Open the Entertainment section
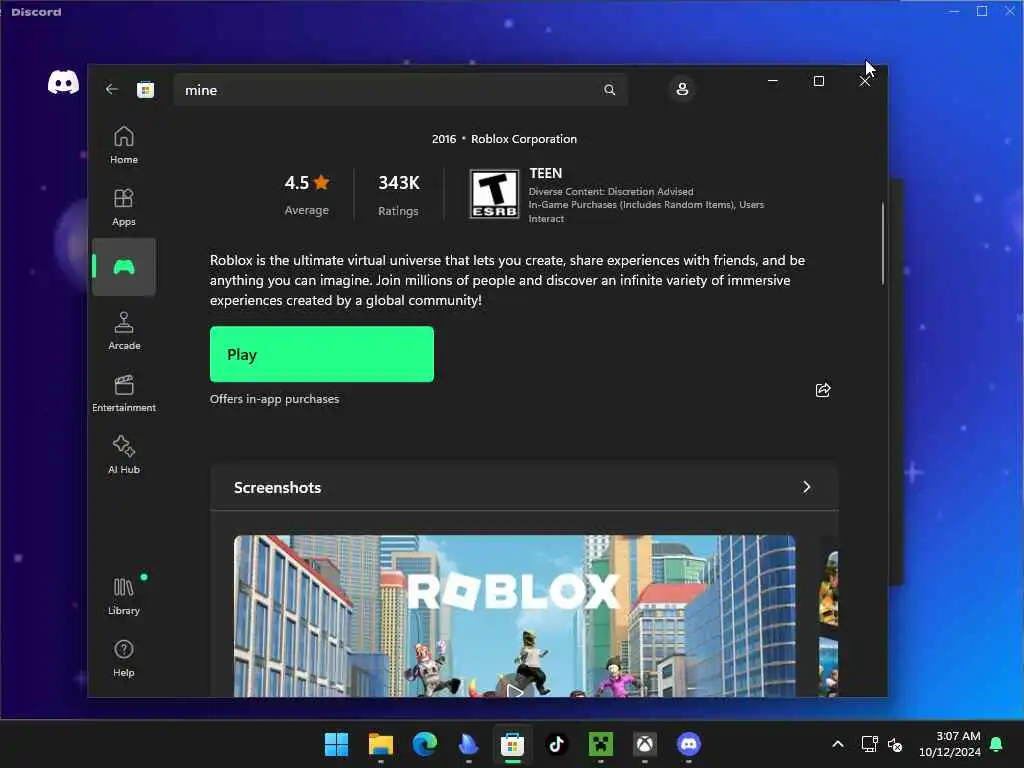 tap(124, 393)
